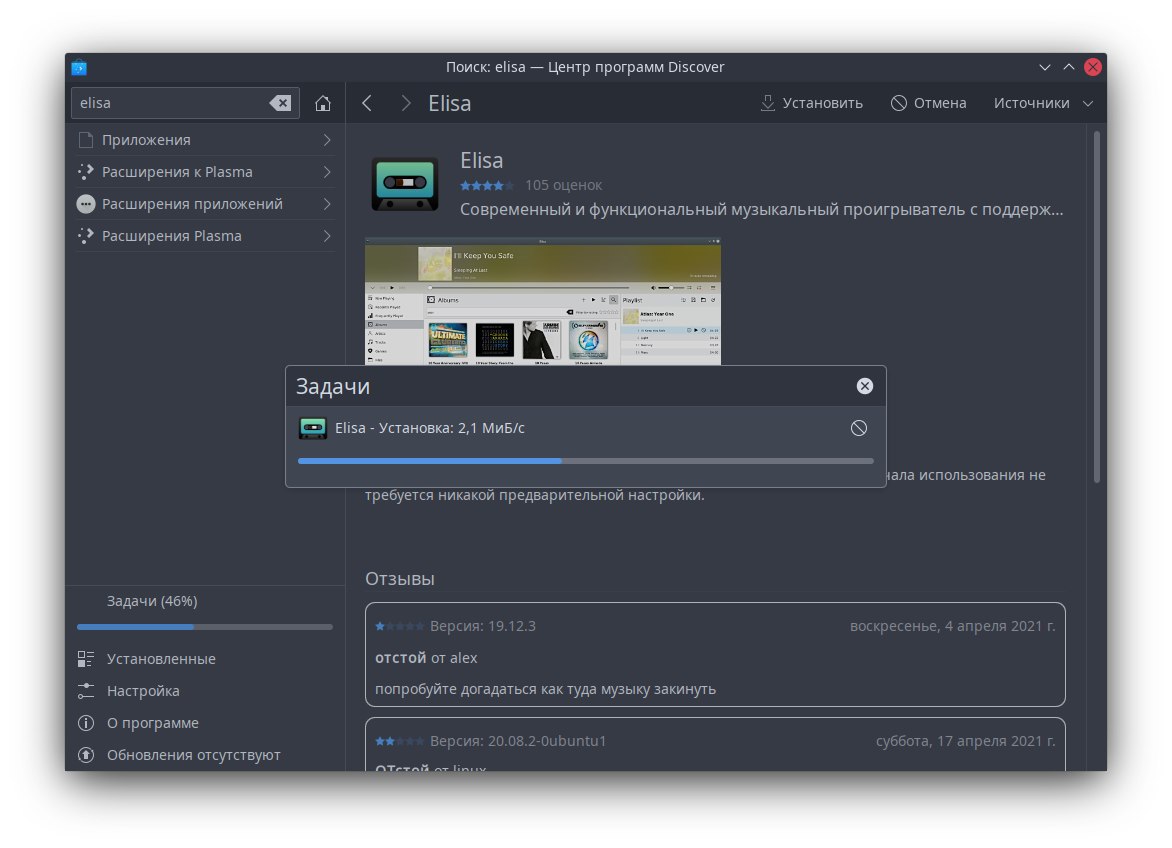Open Настройка section

click(205, 691)
